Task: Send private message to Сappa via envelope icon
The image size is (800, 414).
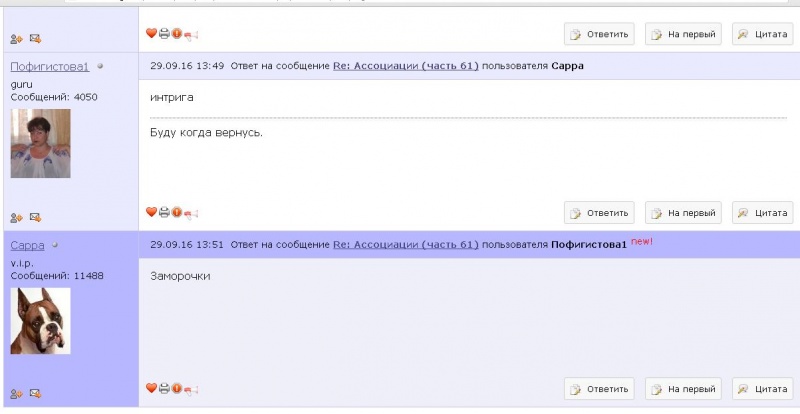Action: 35,393
